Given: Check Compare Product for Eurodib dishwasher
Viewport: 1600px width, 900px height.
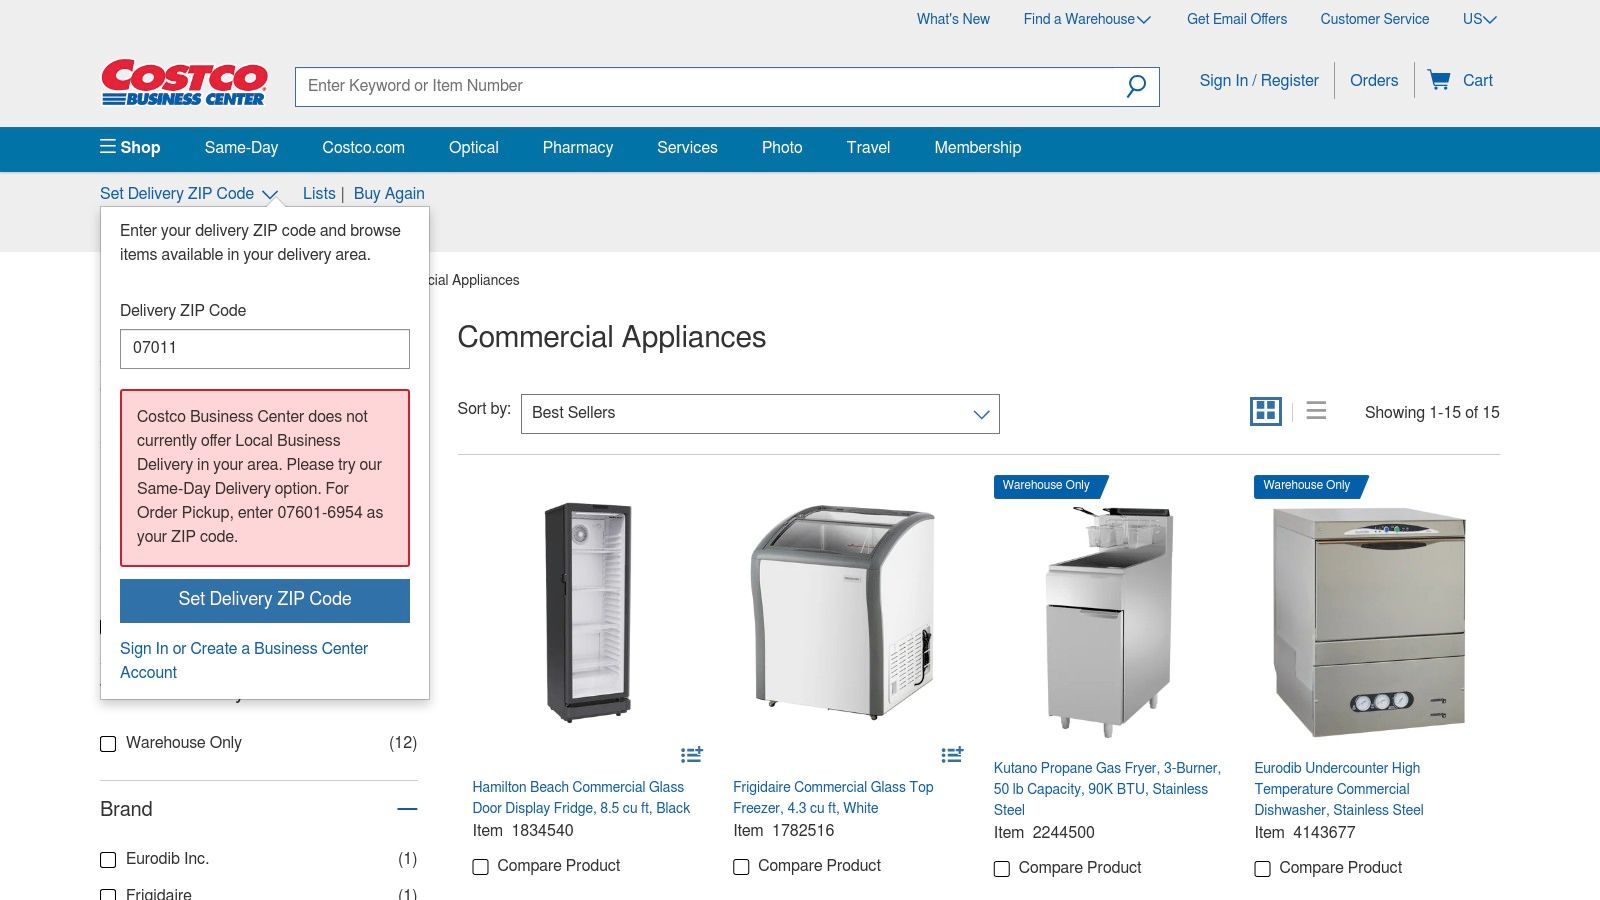Looking at the screenshot, I should 1263,869.
